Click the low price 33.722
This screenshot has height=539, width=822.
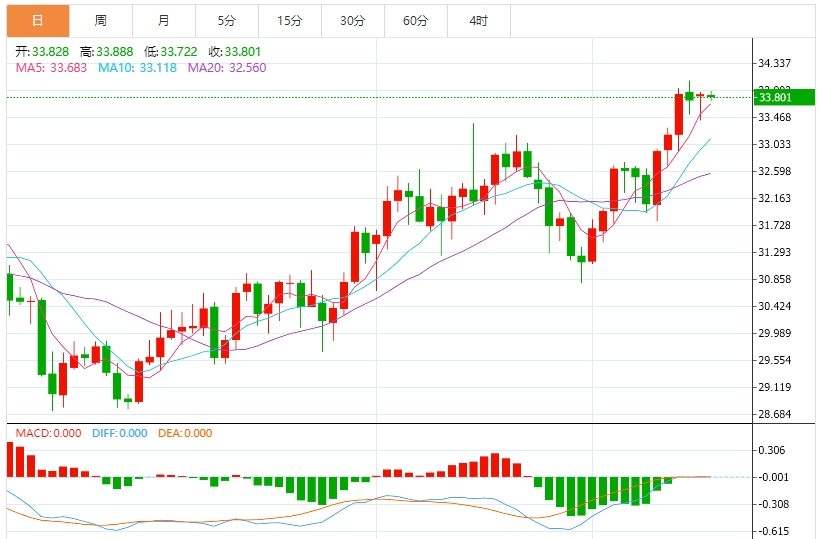[179, 52]
